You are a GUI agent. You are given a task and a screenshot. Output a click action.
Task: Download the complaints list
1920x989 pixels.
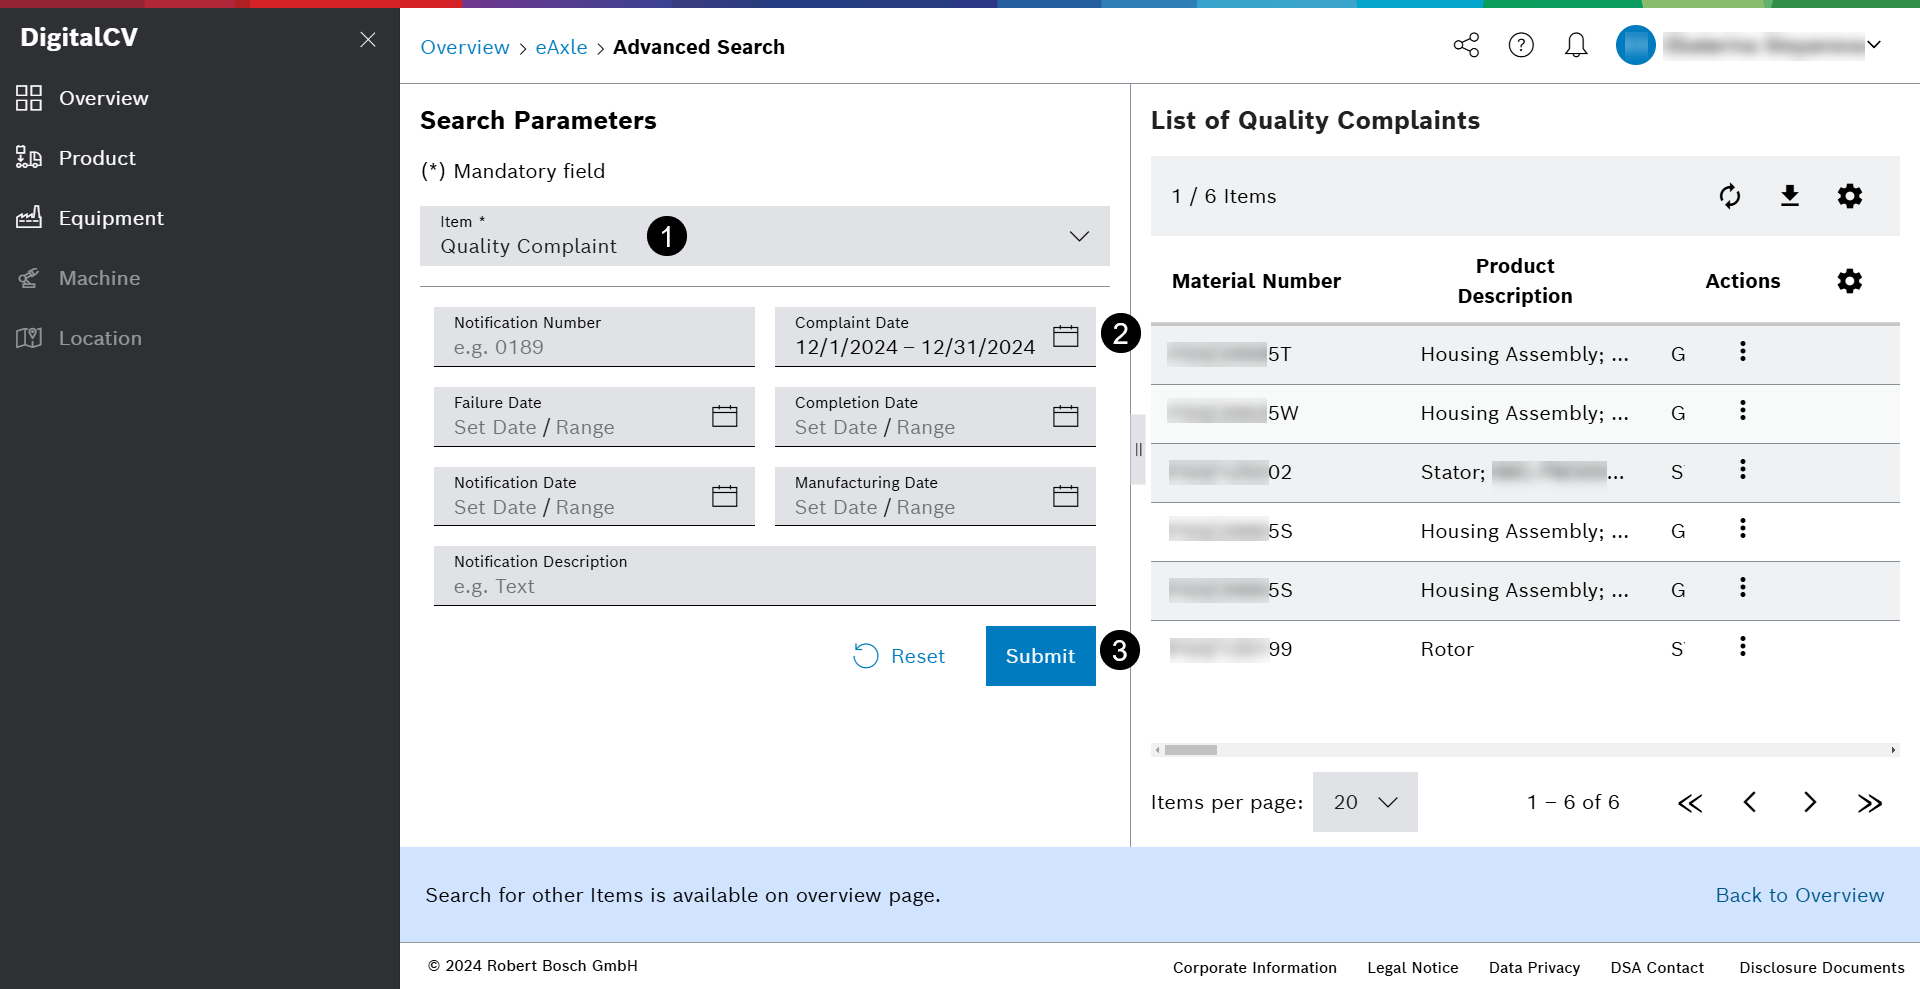point(1790,196)
